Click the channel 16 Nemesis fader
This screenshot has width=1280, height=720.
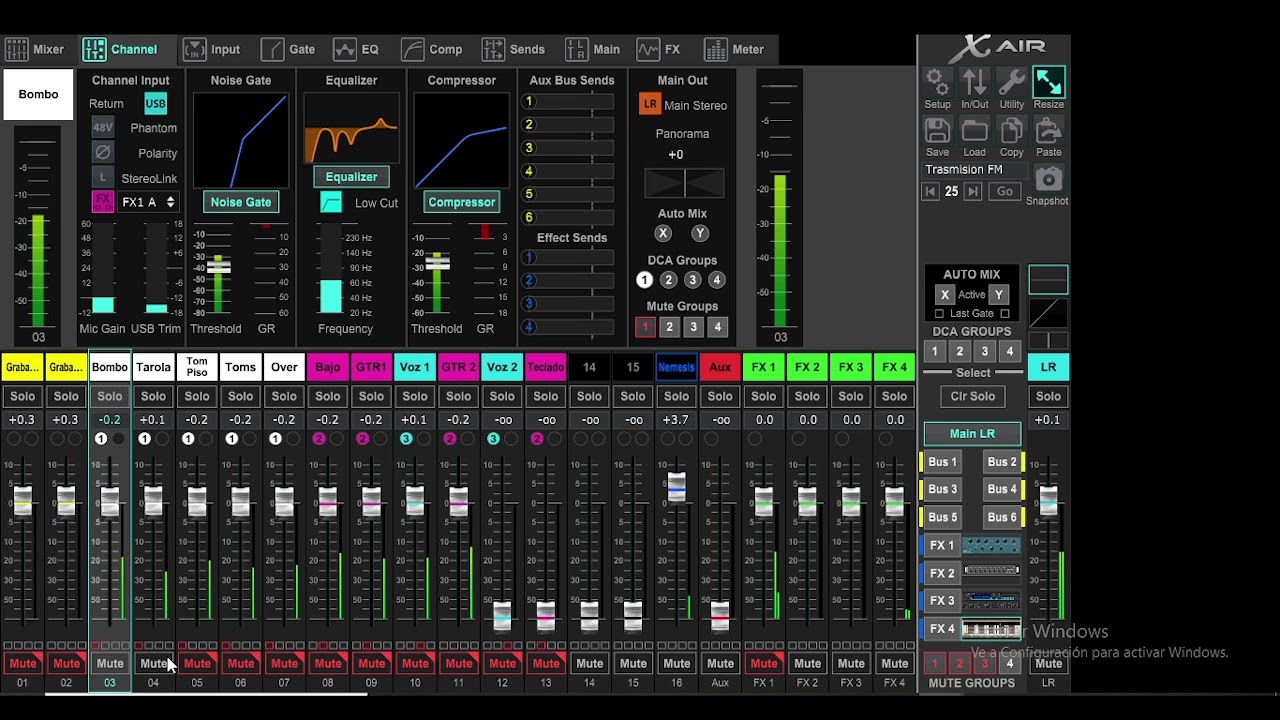[x=676, y=486]
